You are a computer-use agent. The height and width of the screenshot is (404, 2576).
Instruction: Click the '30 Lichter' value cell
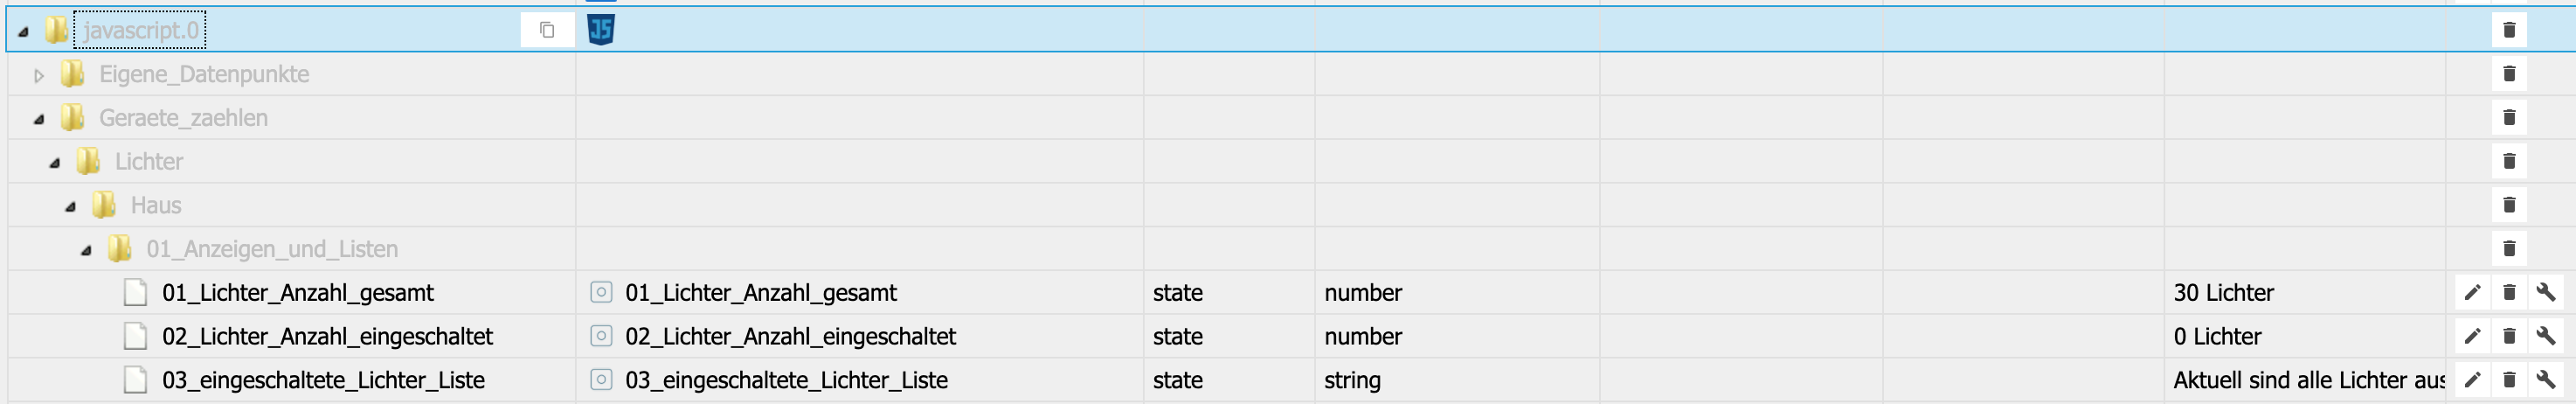point(2223,293)
